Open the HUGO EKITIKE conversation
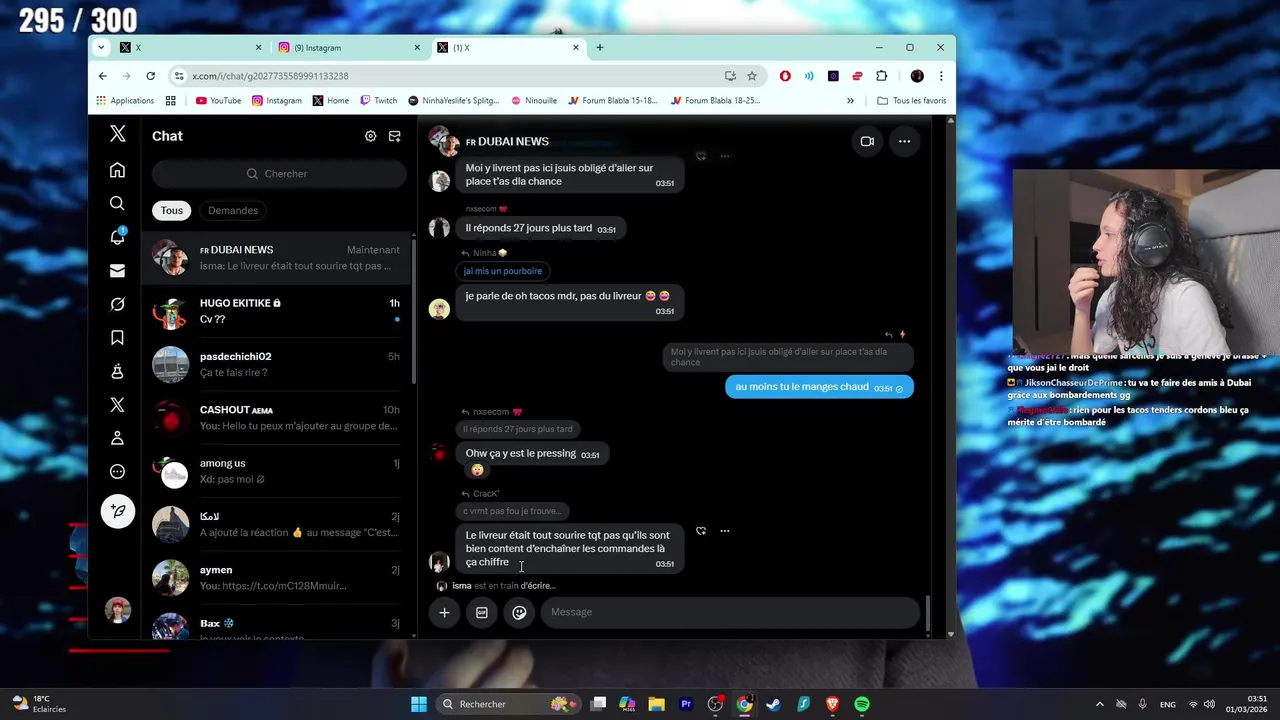The height and width of the screenshot is (720, 1280). click(x=276, y=311)
